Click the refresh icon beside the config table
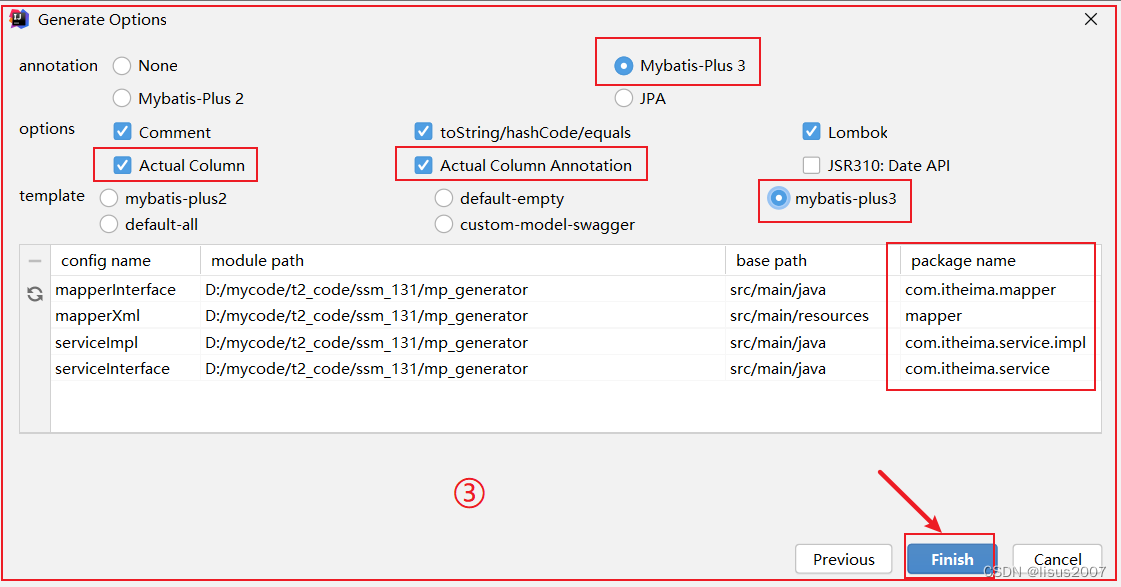The image size is (1121, 587). pos(35,294)
